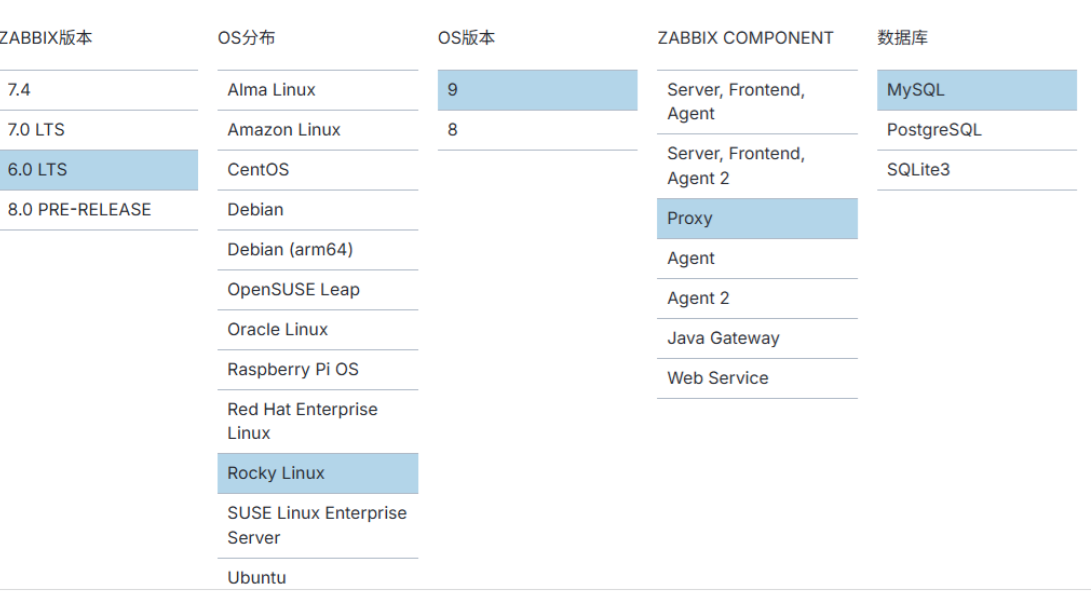Viewport: 1091px width, 594px height.
Task: Select Zabbix version 7.4
Action: 99,90
